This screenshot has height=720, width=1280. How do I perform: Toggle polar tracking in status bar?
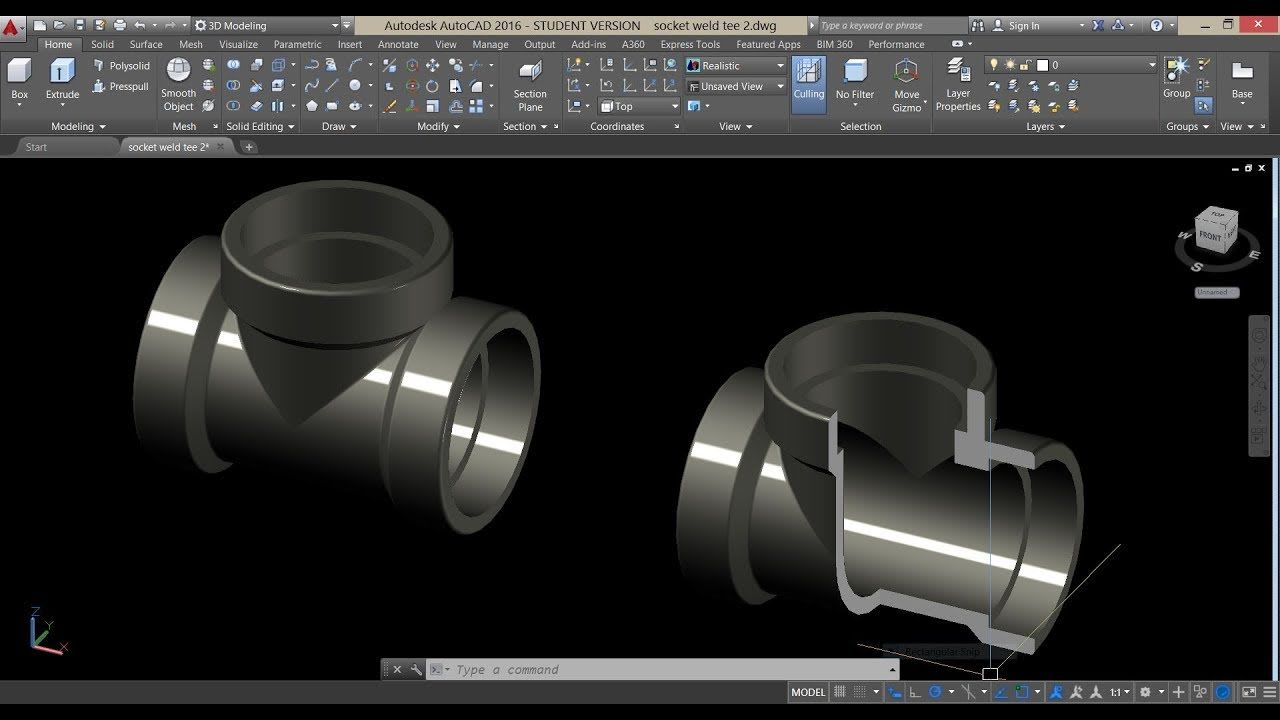coord(936,692)
